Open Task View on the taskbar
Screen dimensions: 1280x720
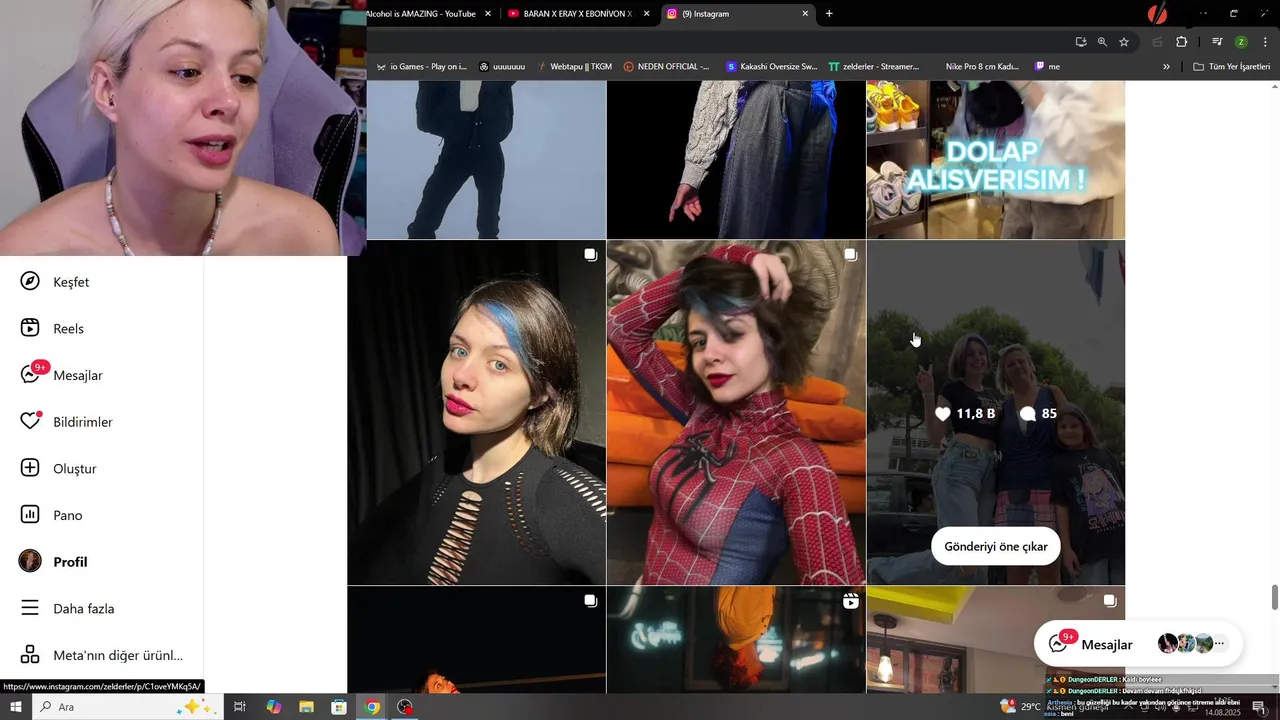[x=240, y=707]
